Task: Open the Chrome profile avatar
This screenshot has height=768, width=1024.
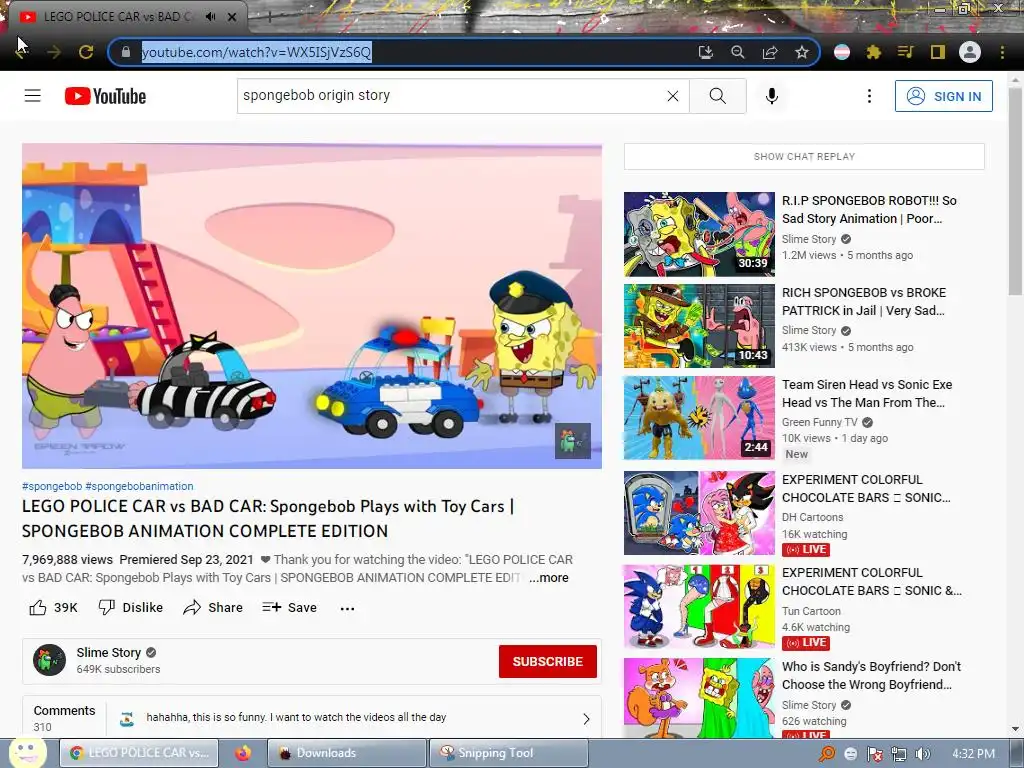Action: [x=970, y=52]
